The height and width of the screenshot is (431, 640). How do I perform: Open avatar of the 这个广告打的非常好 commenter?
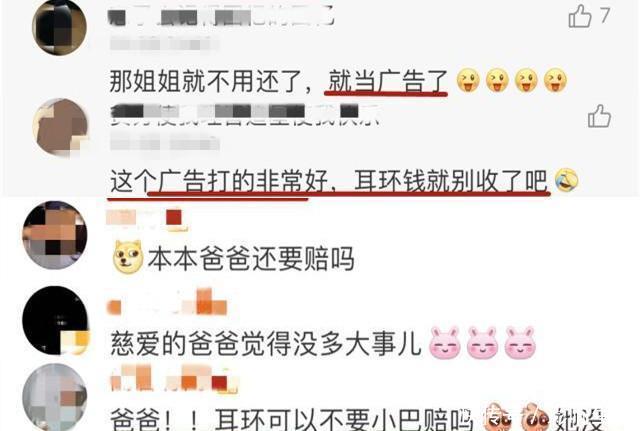pyautogui.click(x=61, y=127)
